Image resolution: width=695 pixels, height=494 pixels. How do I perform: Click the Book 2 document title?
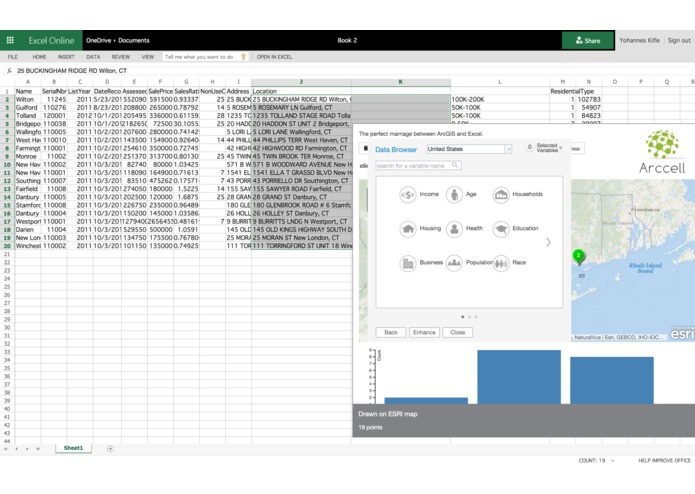tap(347, 40)
